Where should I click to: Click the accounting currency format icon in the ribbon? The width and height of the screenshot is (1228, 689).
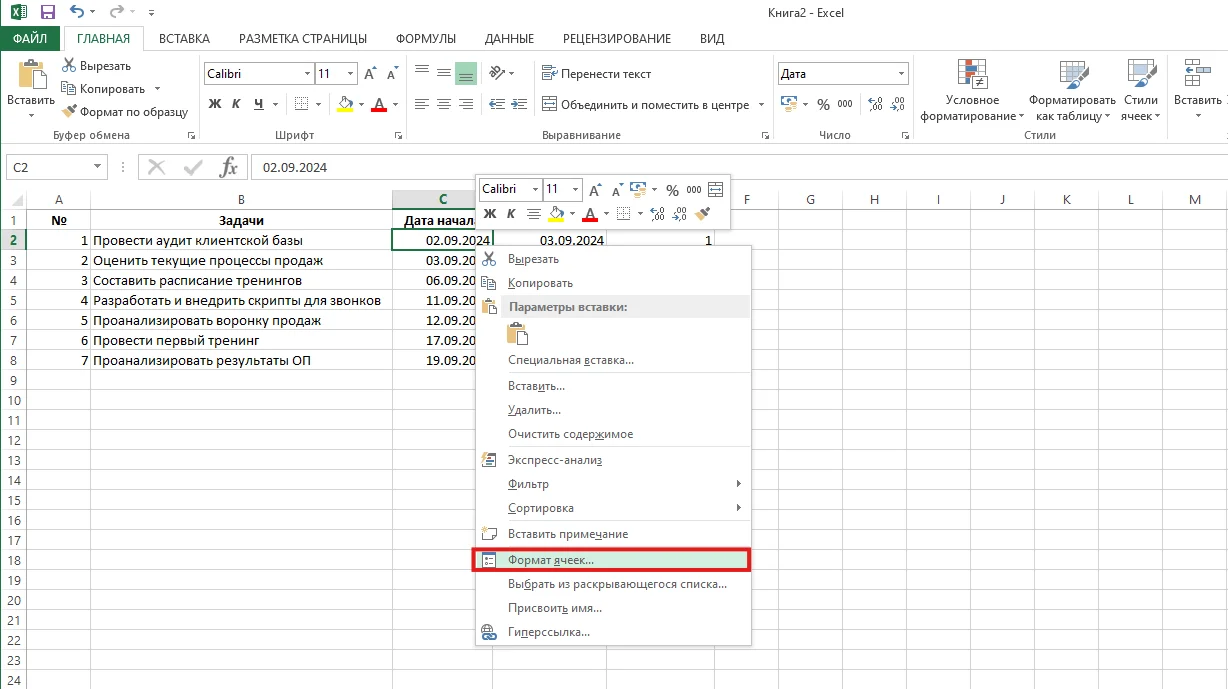[788, 104]
